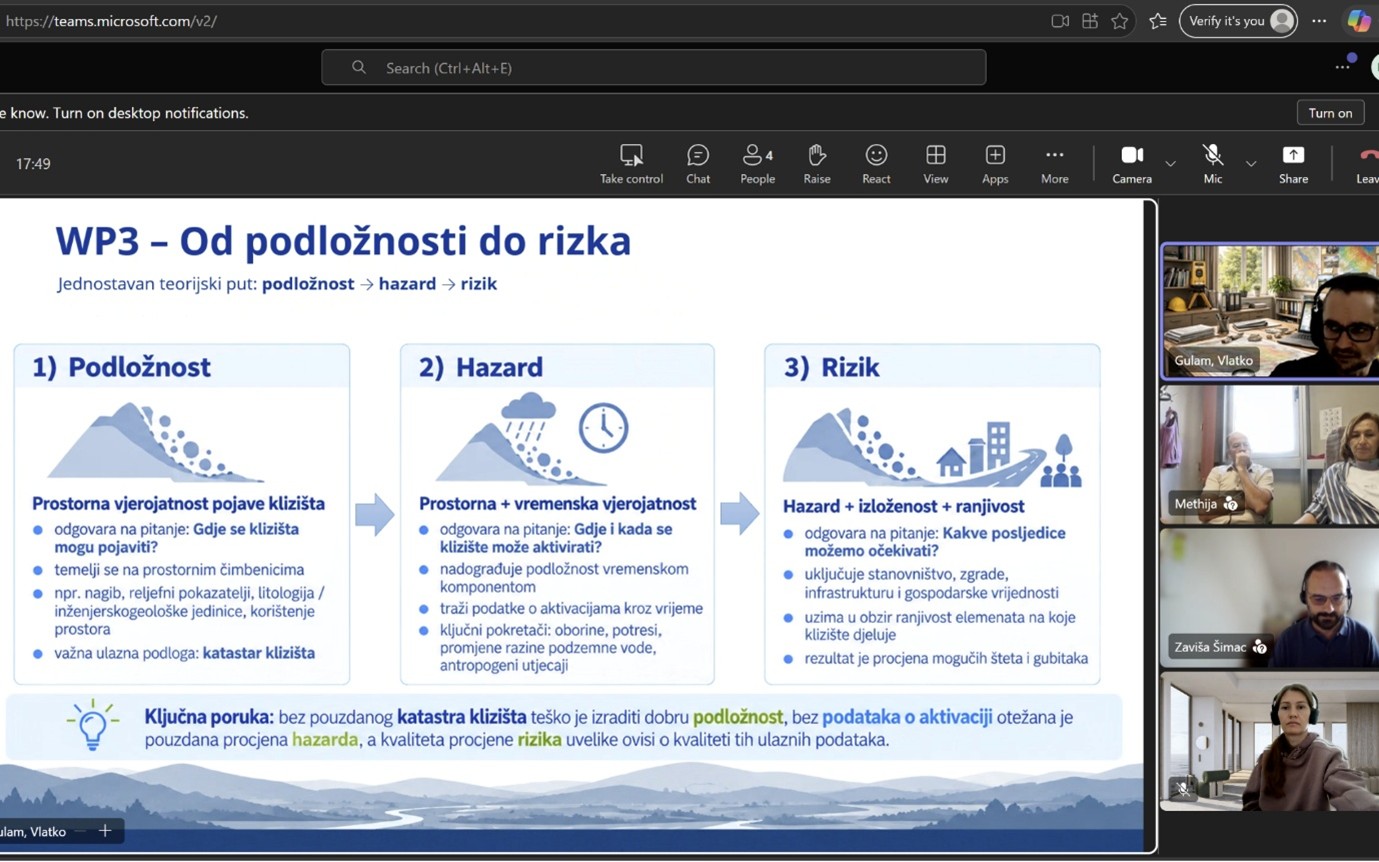Click the Verify it's you profile button

pos(1238,21)
